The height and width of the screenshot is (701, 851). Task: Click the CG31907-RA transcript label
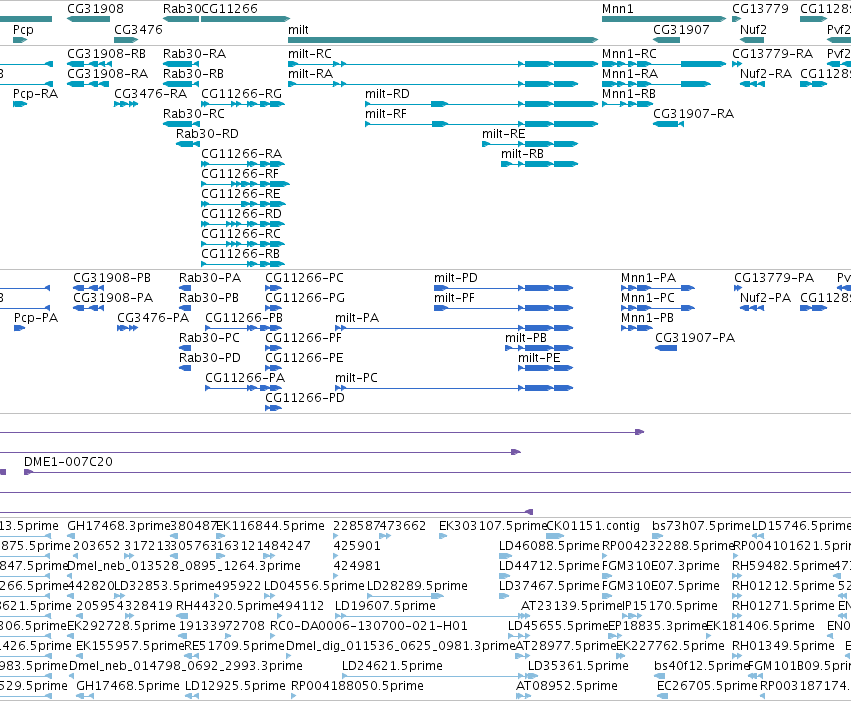tap(694, 114)
